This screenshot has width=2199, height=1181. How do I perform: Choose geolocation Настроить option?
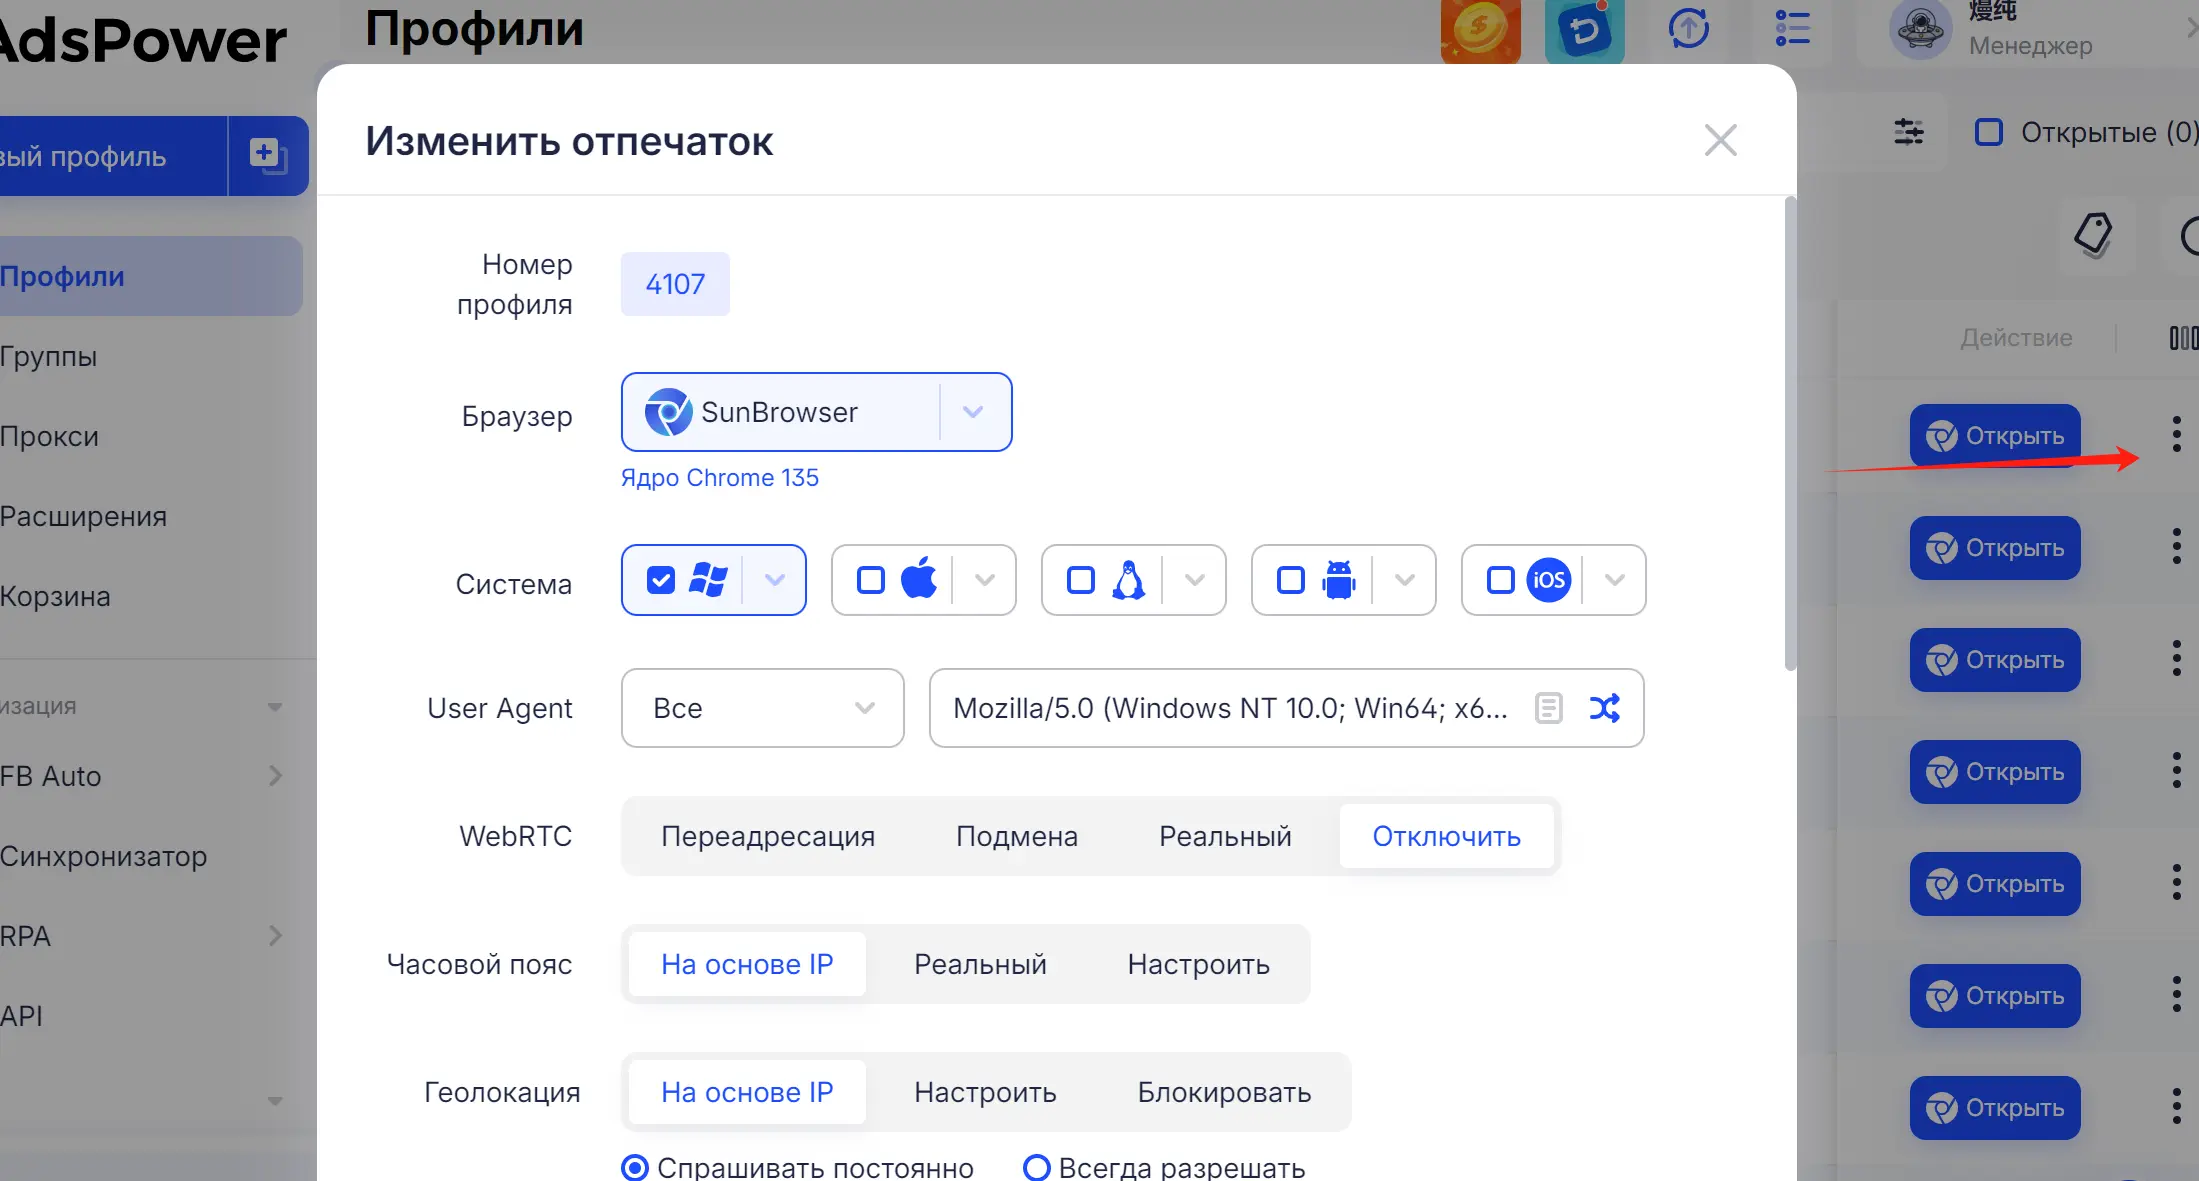985,1092
